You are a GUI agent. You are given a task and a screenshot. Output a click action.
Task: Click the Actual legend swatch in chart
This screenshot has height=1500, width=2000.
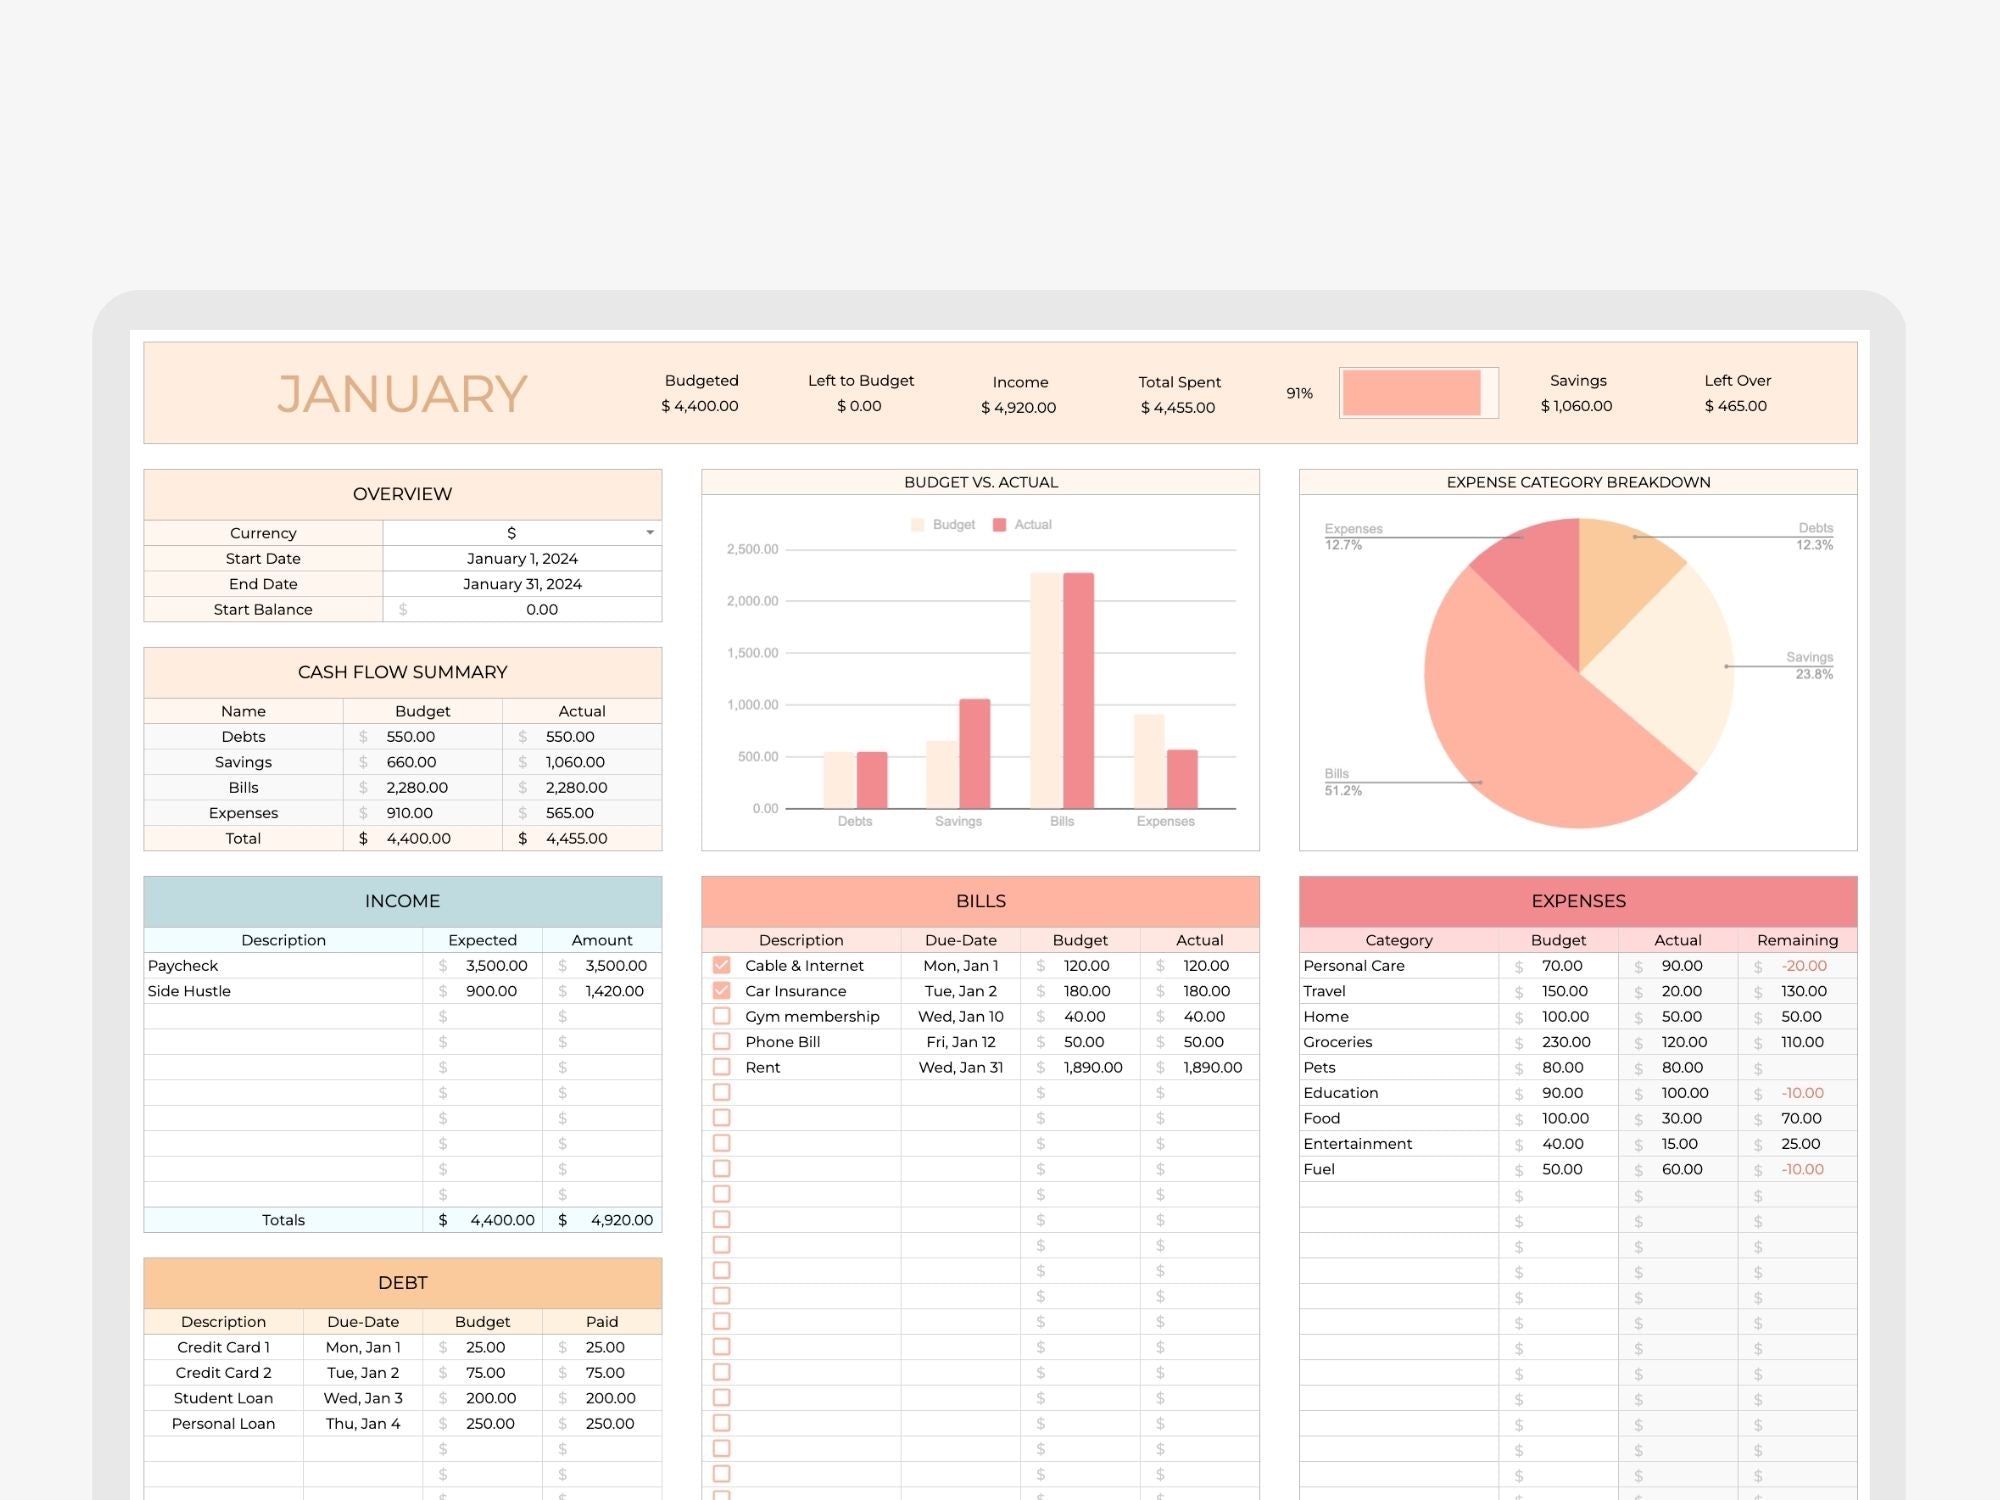coord(999,525)
